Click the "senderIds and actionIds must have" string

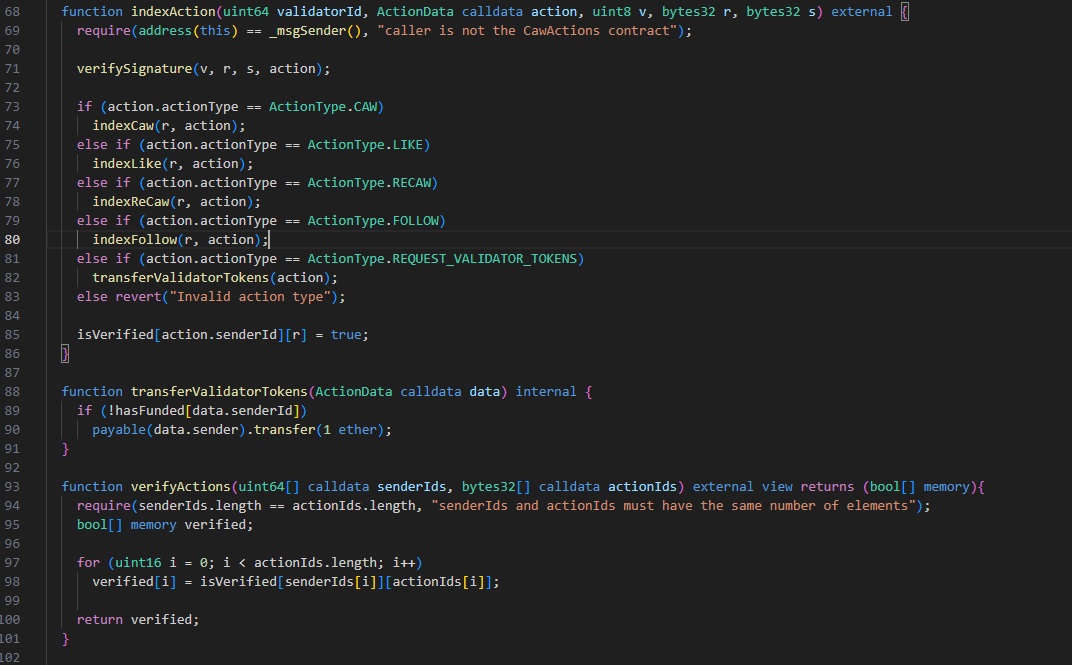pyautogui.click(x=673, y=505)
